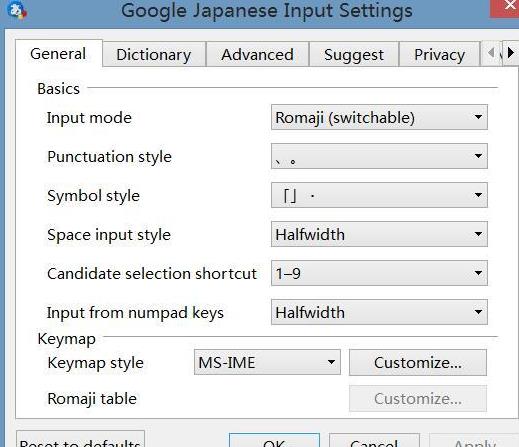Click the Reset to defaults button
The height and width of the screenshot is (447, 519).
point(80,440)
